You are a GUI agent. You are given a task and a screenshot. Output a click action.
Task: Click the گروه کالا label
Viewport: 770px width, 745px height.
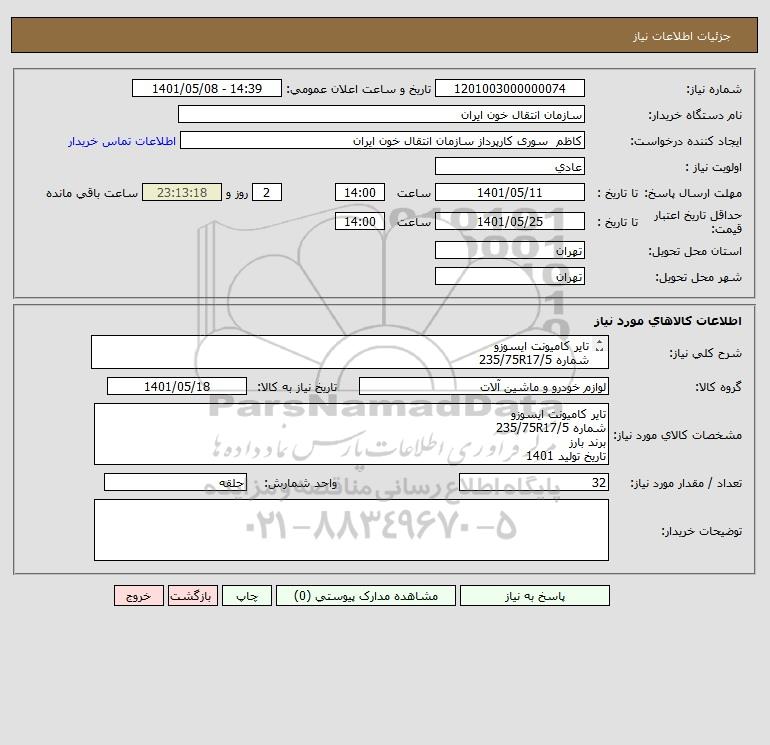(x=718, y=387)
